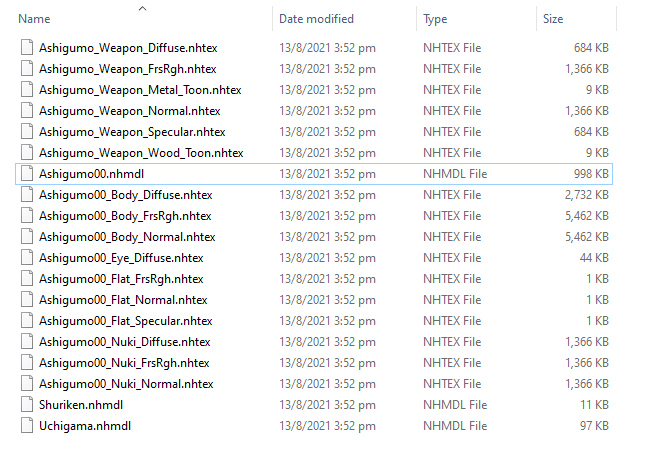Click the file icon of Ashigumo00_Eye_Diffuse.nhtex
Viewport: 647px width, 469px height.
tap(27, 258)
